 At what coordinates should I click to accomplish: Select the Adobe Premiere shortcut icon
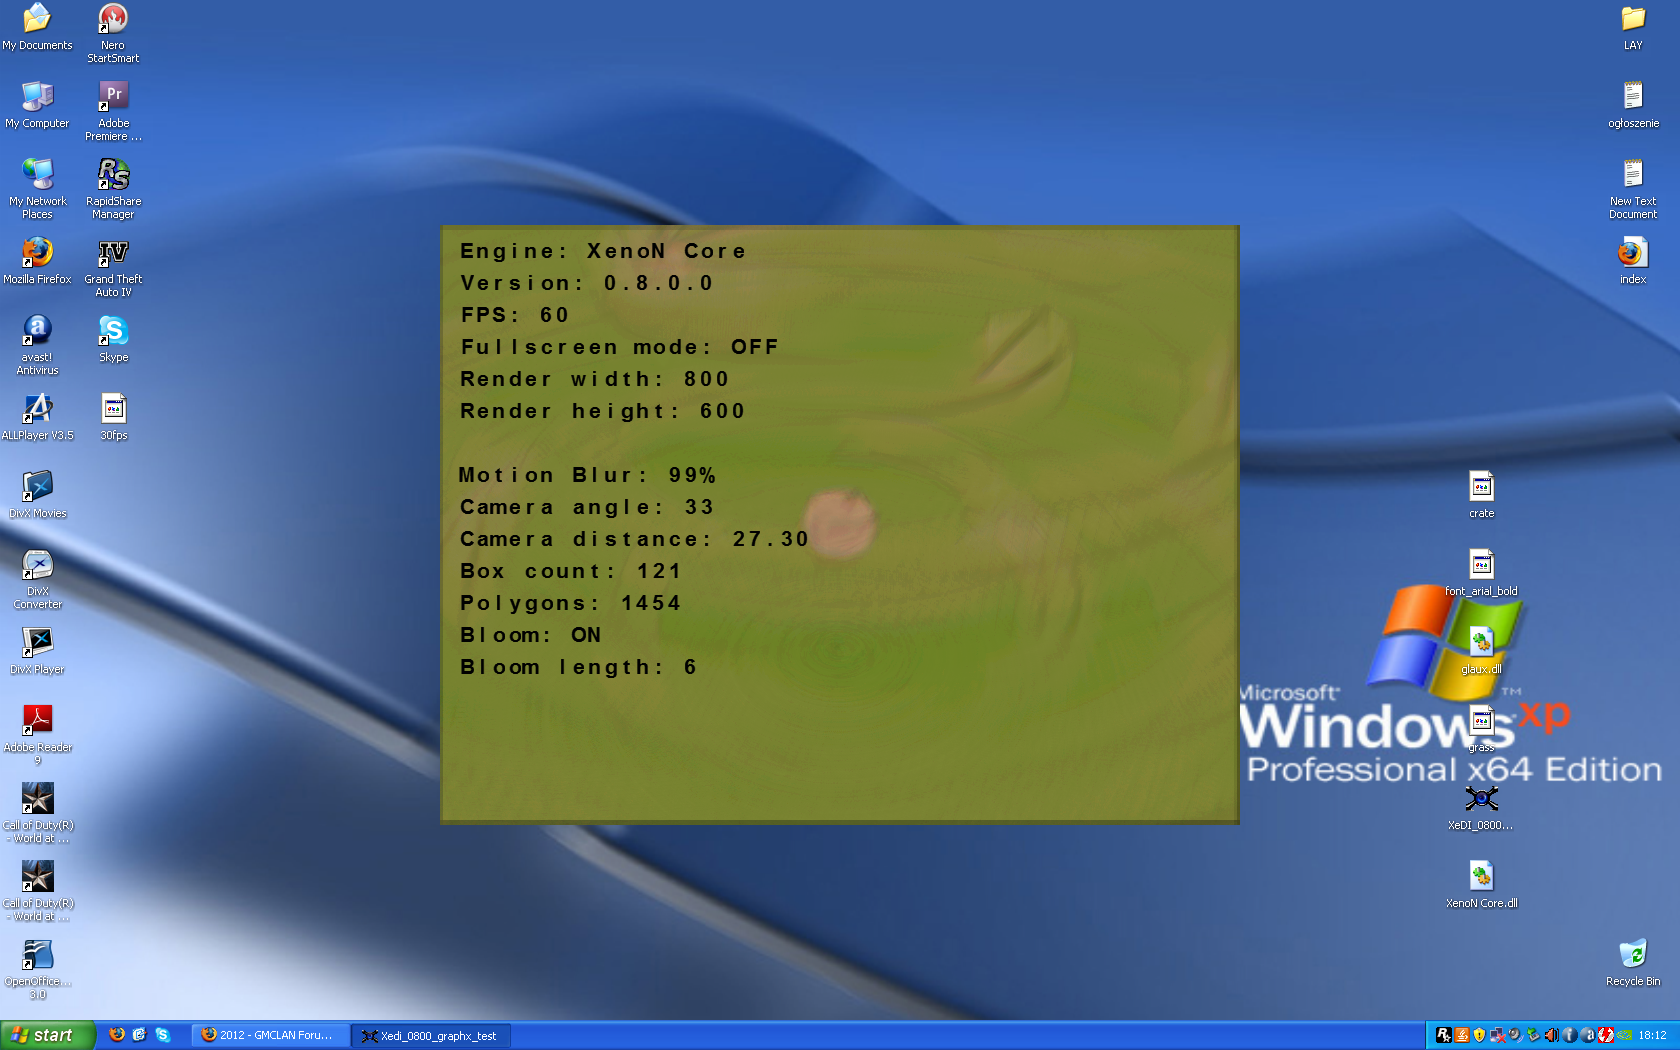coord(113,97)
